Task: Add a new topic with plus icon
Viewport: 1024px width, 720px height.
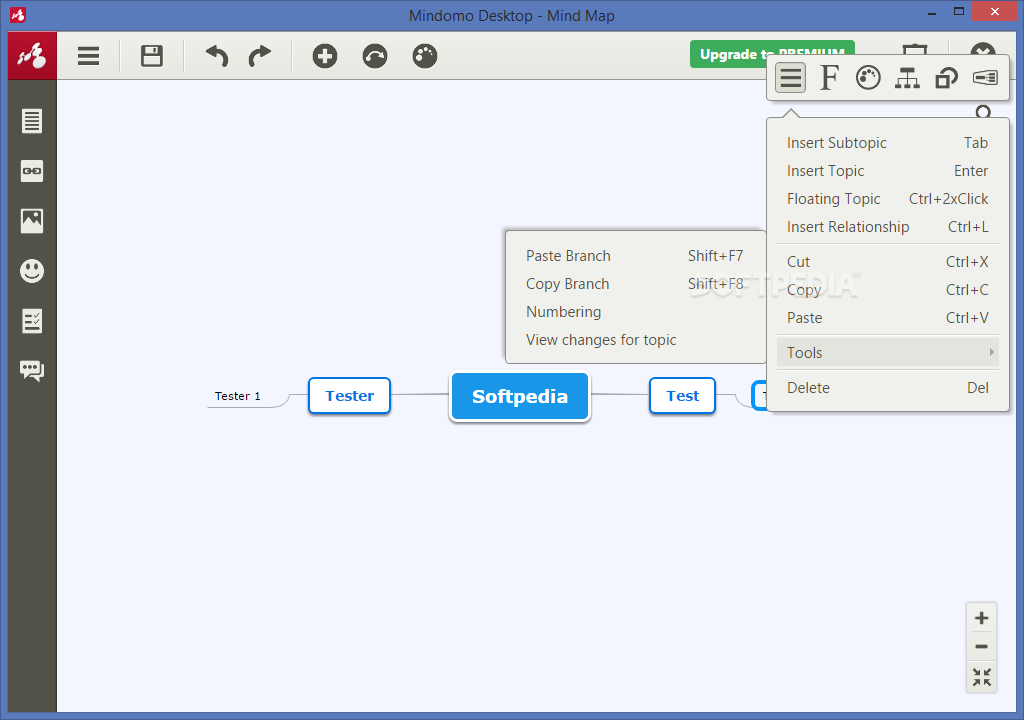Action: point(325,56)
